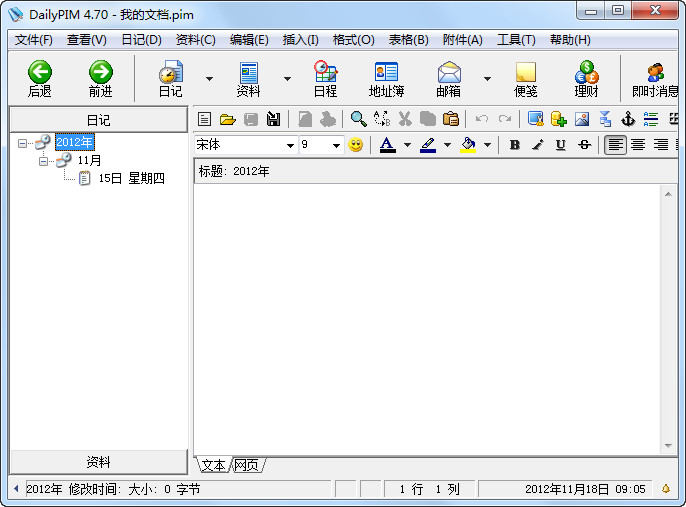This screenshot has width=686, height=507.
Task: Go forward with the 前进 button
Action: [101, 79]
